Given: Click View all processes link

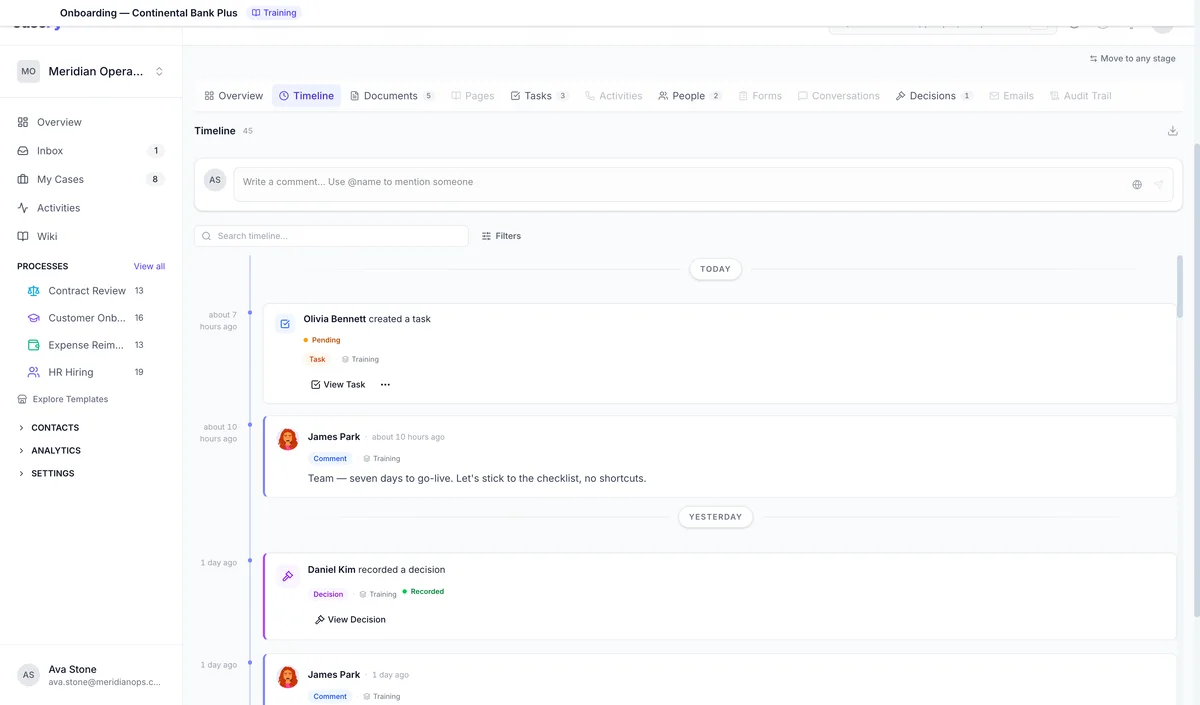Looking at the screenshot, I should pyautogui.click(x=149, y=267).
